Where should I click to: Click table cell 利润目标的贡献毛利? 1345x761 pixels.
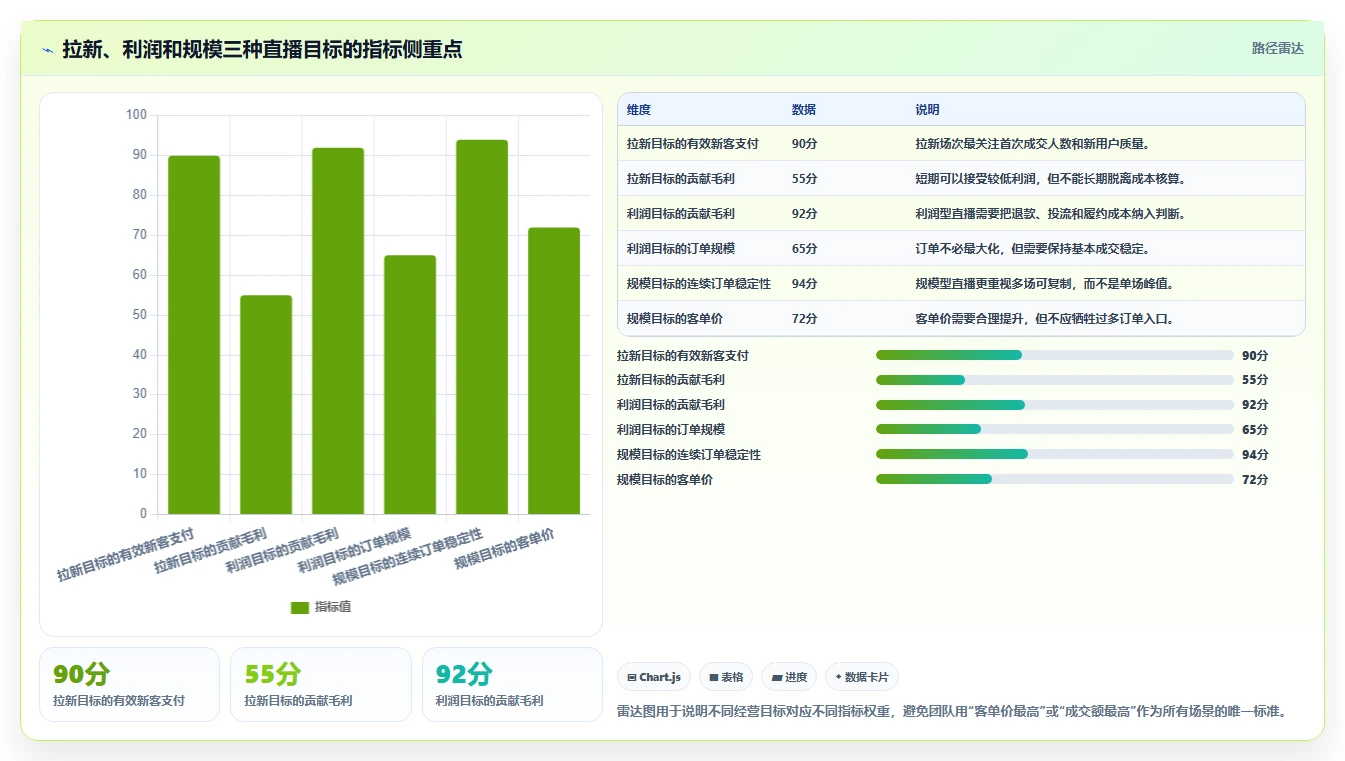681,214
